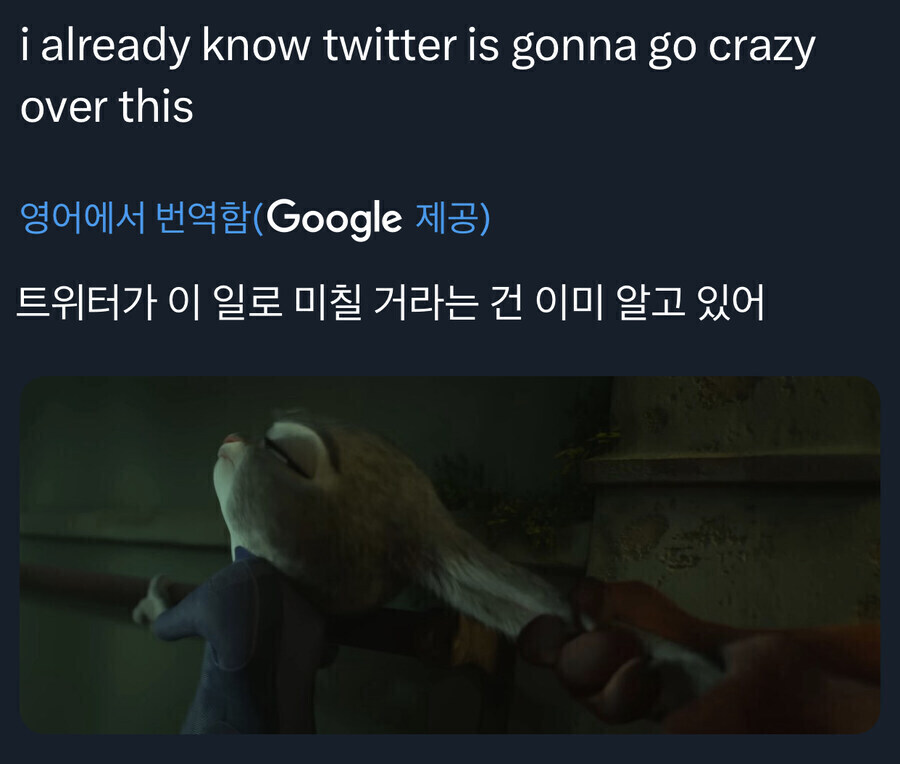Viewport: 900px width, 764px height.
Task: Click 'over this' on the second line
Action: point(106,106)
